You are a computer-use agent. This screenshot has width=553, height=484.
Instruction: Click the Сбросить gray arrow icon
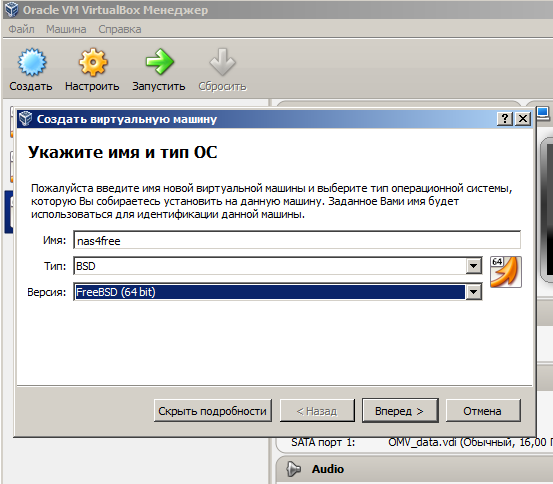222,62
